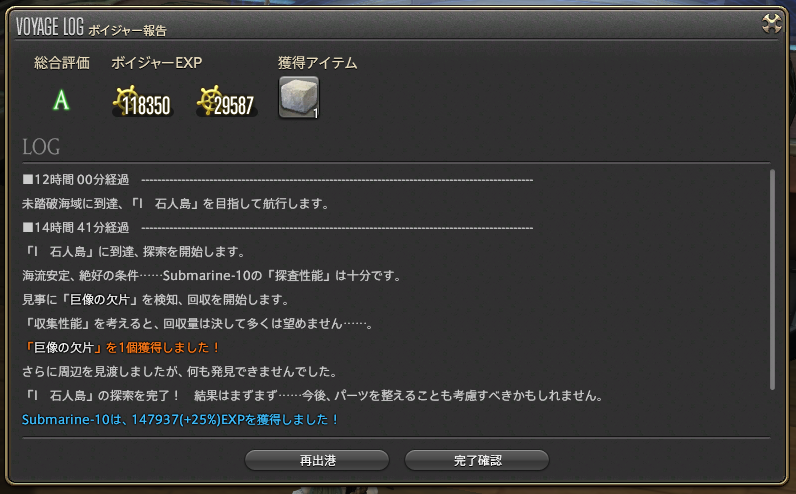This screenshot has width=796, height=494.
Task: Click the 総合評価 label
Action: click(61, 63)
